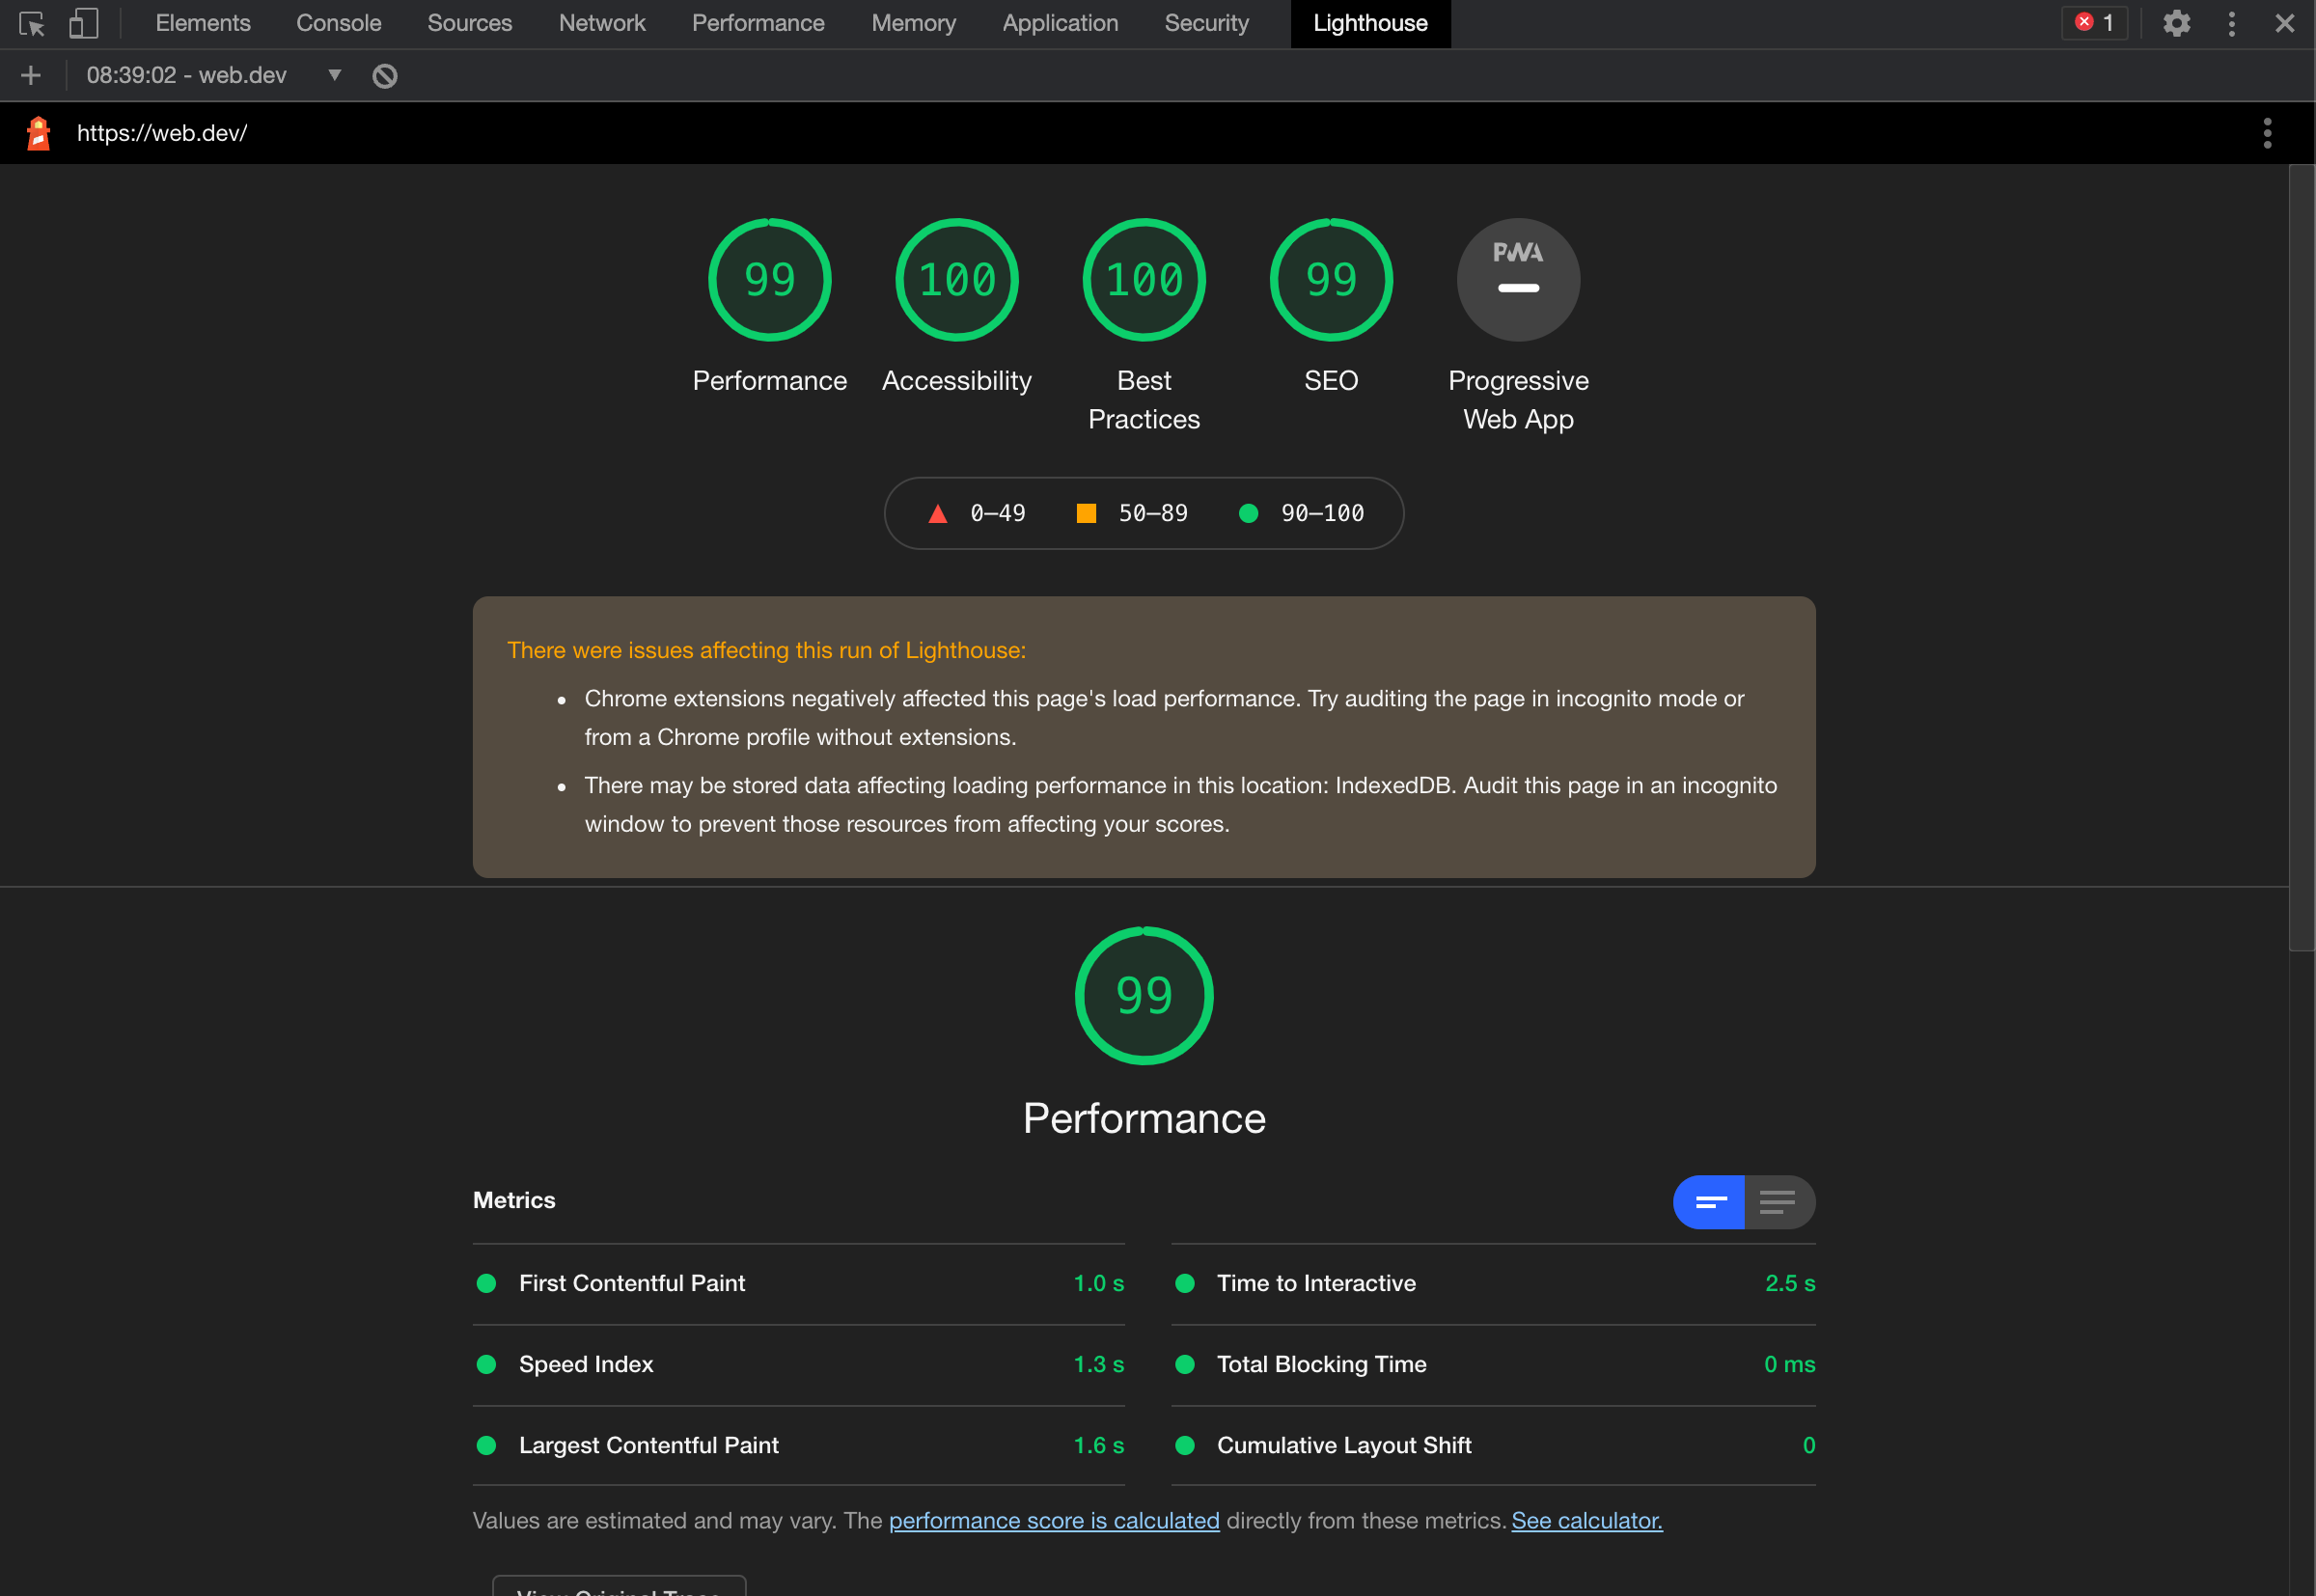Open the Application tab
The width and height of the screenshot is (2316, 1596).
tap(1059, 23)
